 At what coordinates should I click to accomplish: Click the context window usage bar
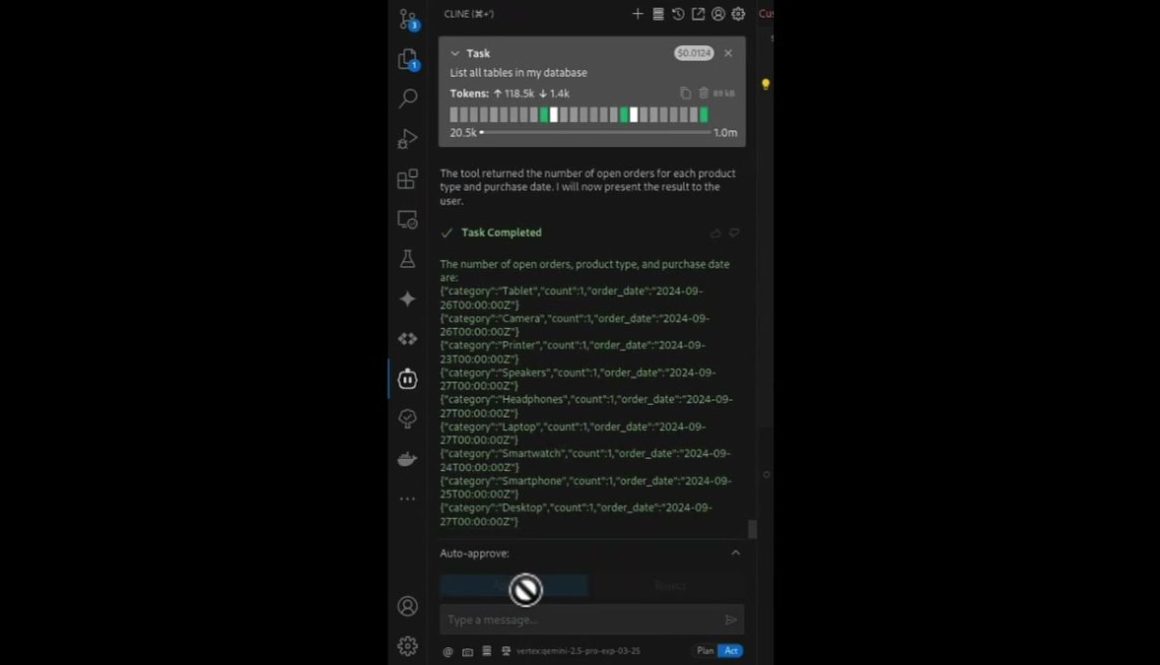click(x=595, y=132)
